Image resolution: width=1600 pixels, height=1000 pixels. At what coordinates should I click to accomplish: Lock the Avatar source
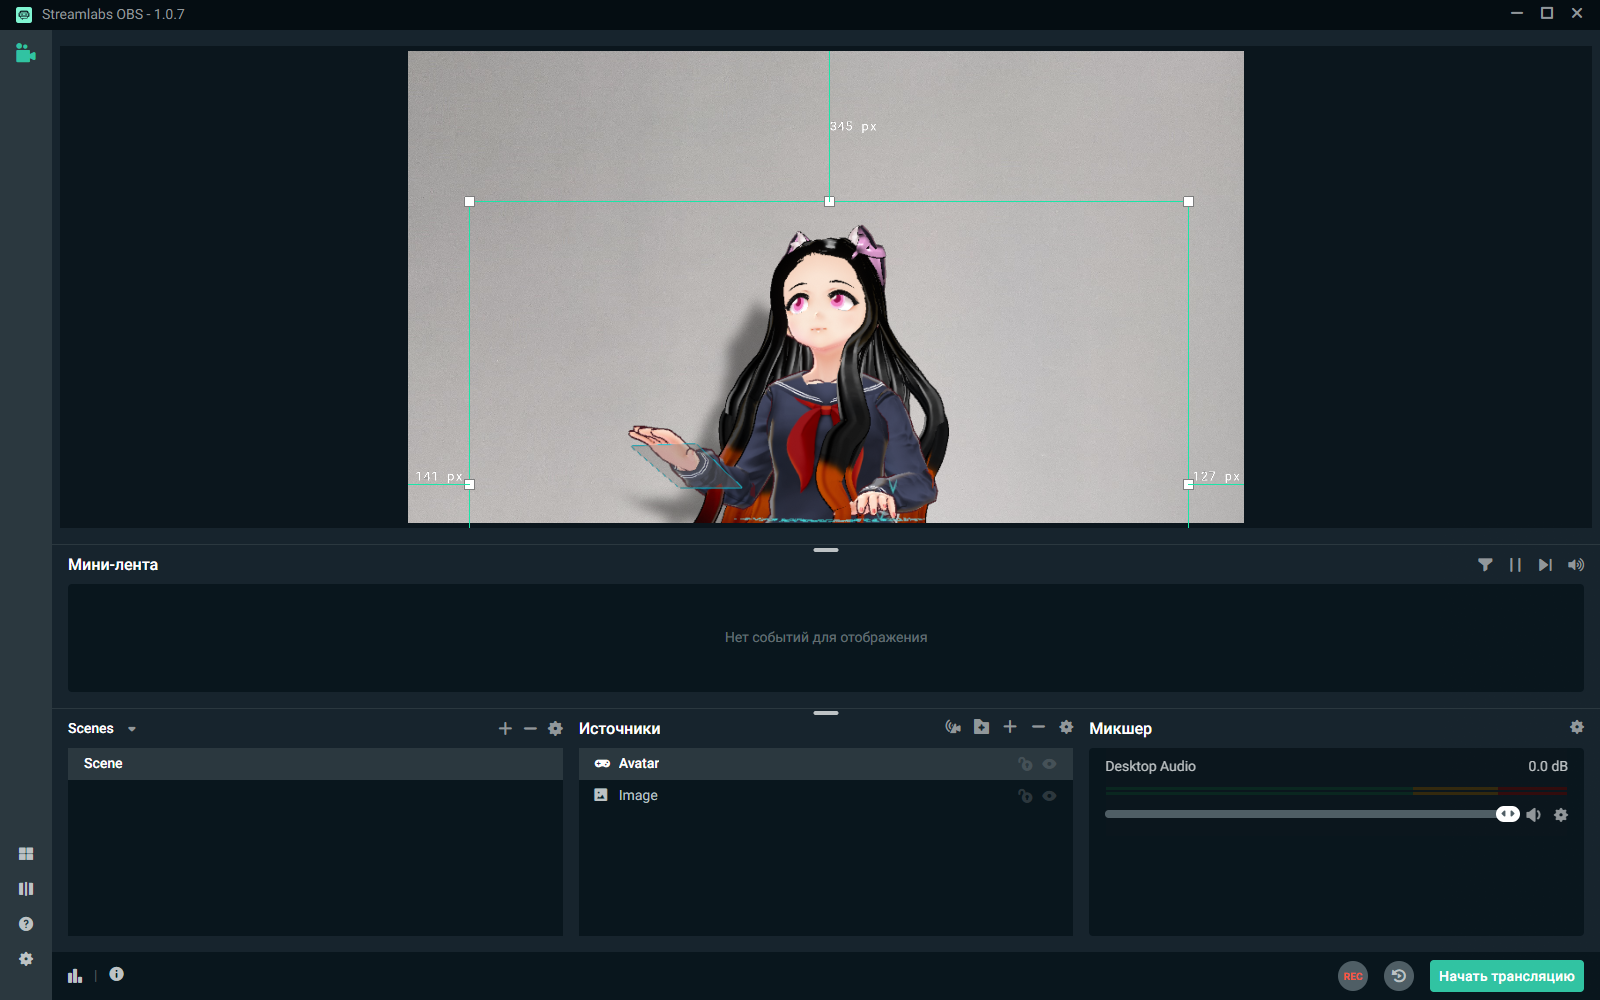coord(1025,764)
